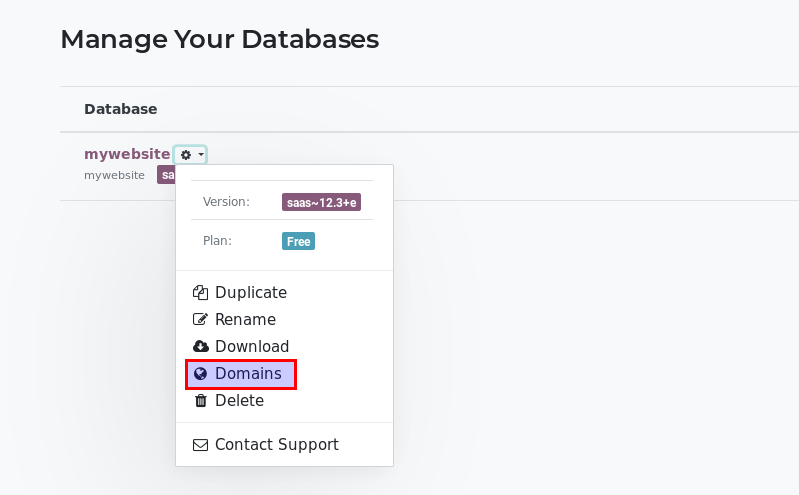Open the mywebsite database link
Screen dimensions: 799x495
127,154
